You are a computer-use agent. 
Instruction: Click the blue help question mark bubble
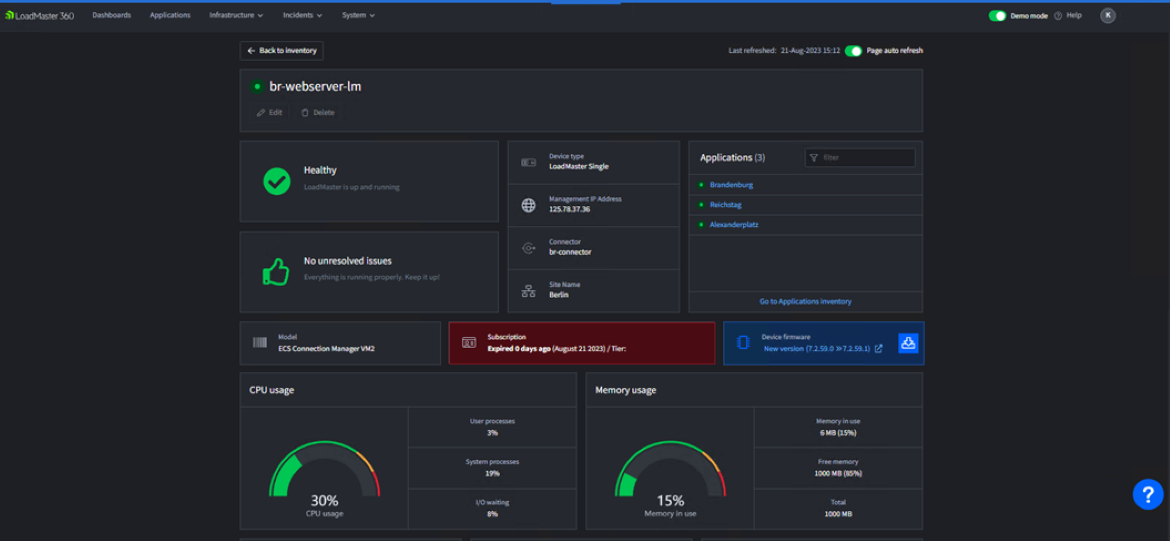pos(1147,494)
